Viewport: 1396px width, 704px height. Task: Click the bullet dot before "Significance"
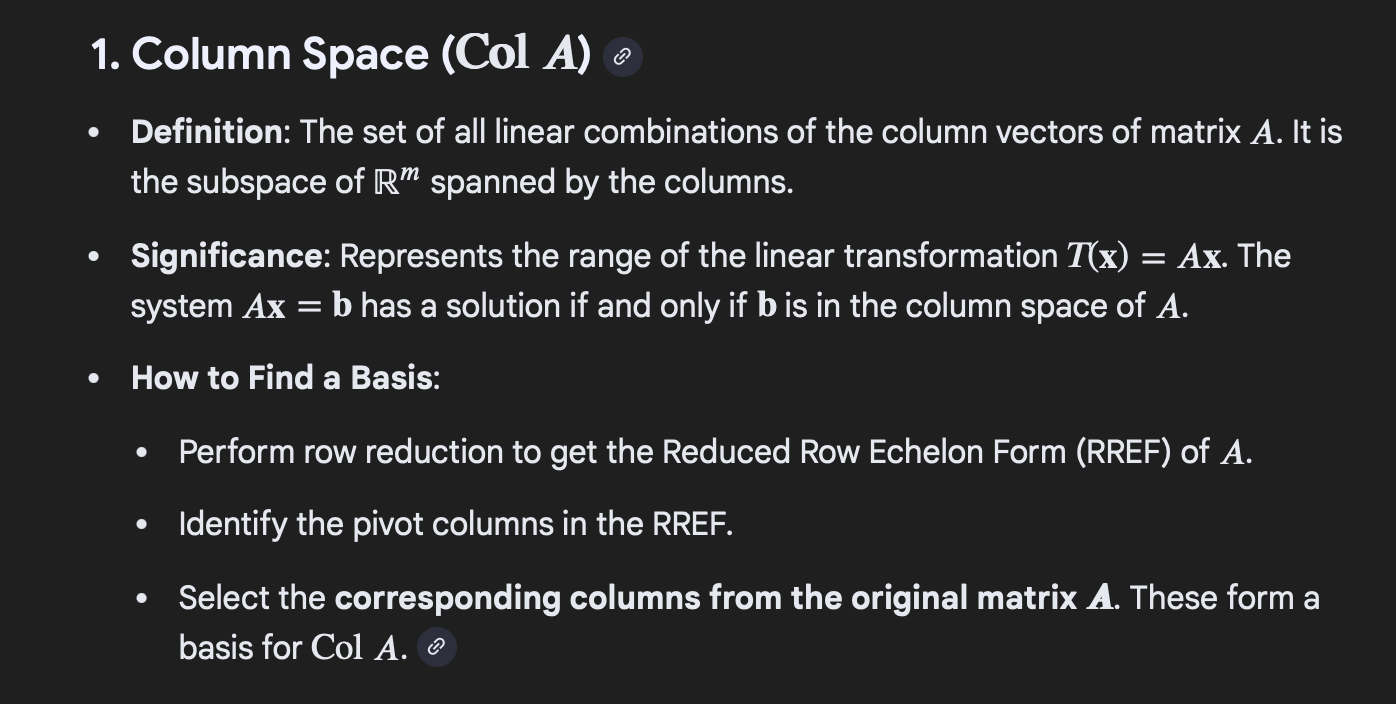(x=94, y=257)
